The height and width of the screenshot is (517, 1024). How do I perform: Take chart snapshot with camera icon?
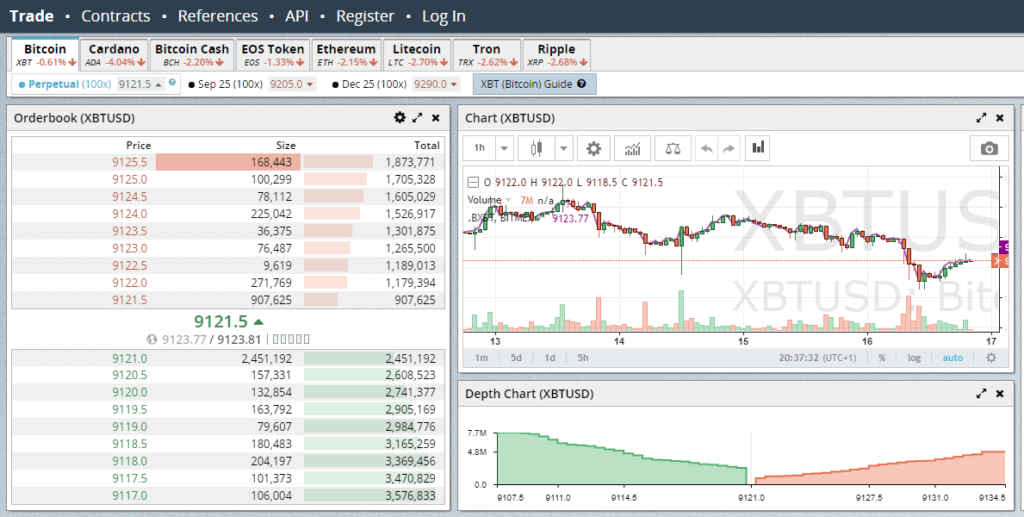click(x=989, y=148)
